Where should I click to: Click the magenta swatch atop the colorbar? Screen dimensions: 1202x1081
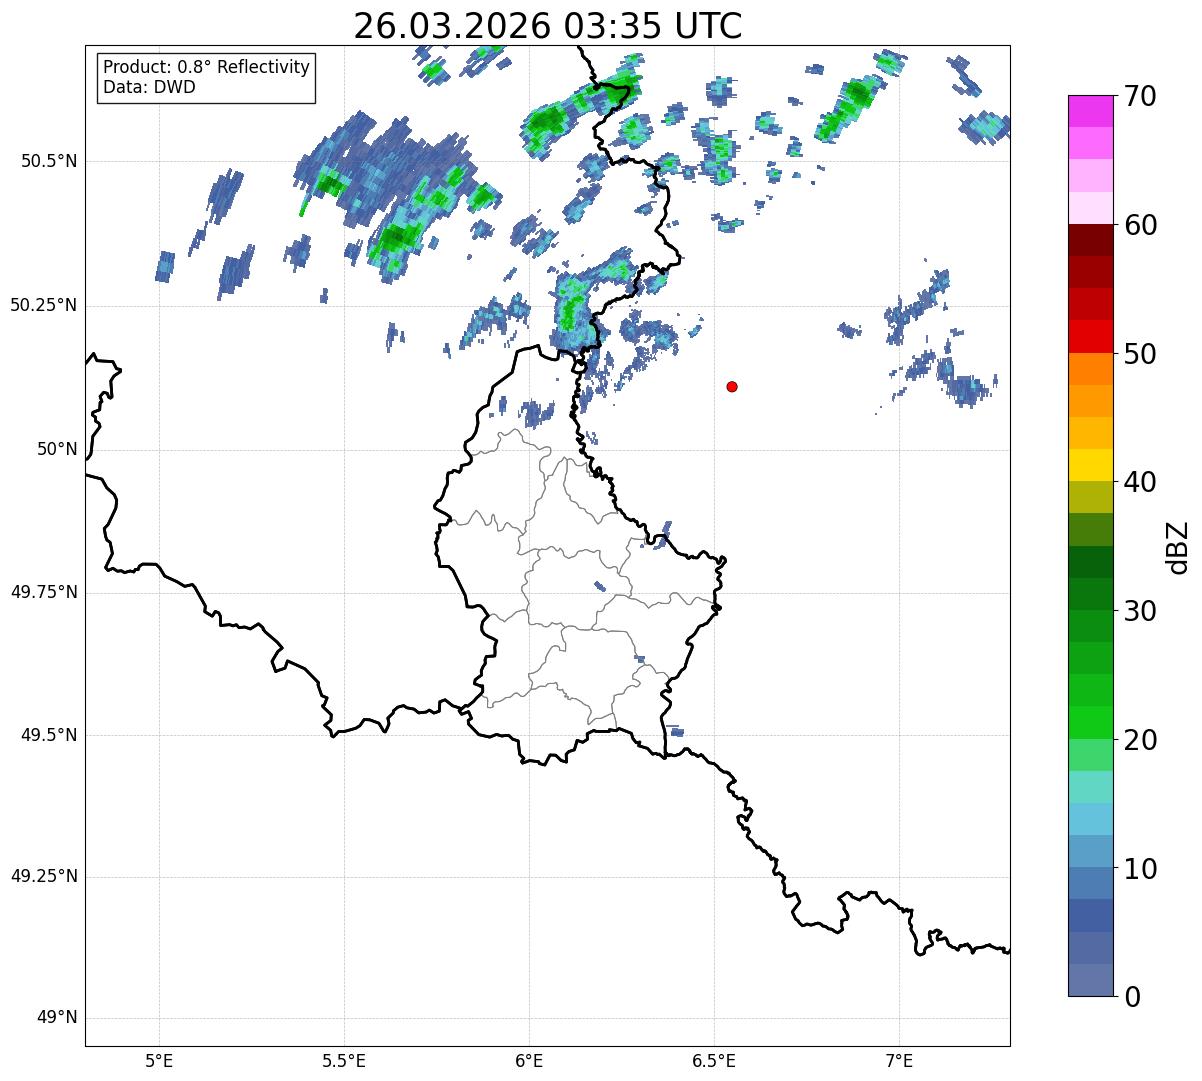click(x=1090, y=112)
